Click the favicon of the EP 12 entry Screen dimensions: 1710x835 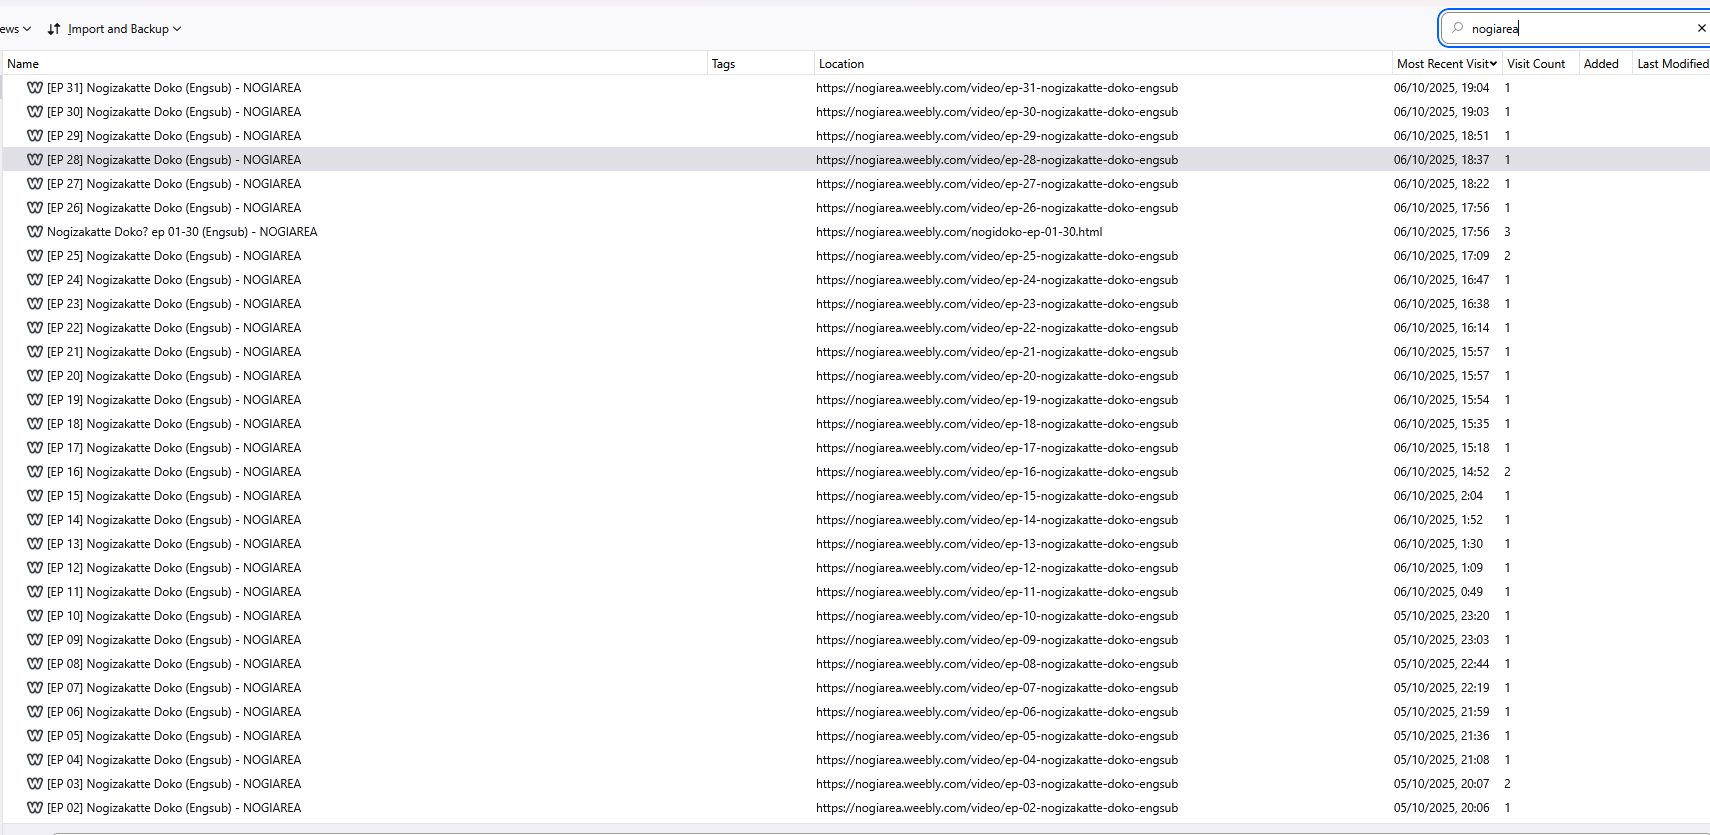tap(35, 568)
